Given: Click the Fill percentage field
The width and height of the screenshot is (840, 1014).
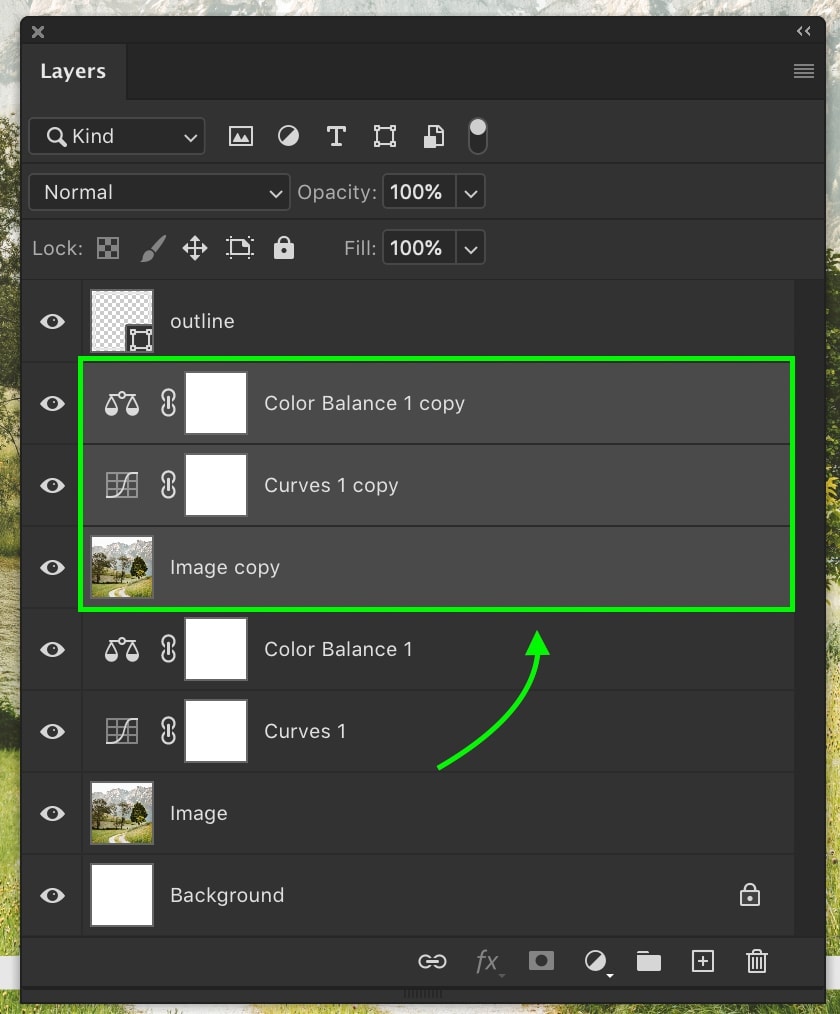Looking at the screenshot, I should (416, 248).
